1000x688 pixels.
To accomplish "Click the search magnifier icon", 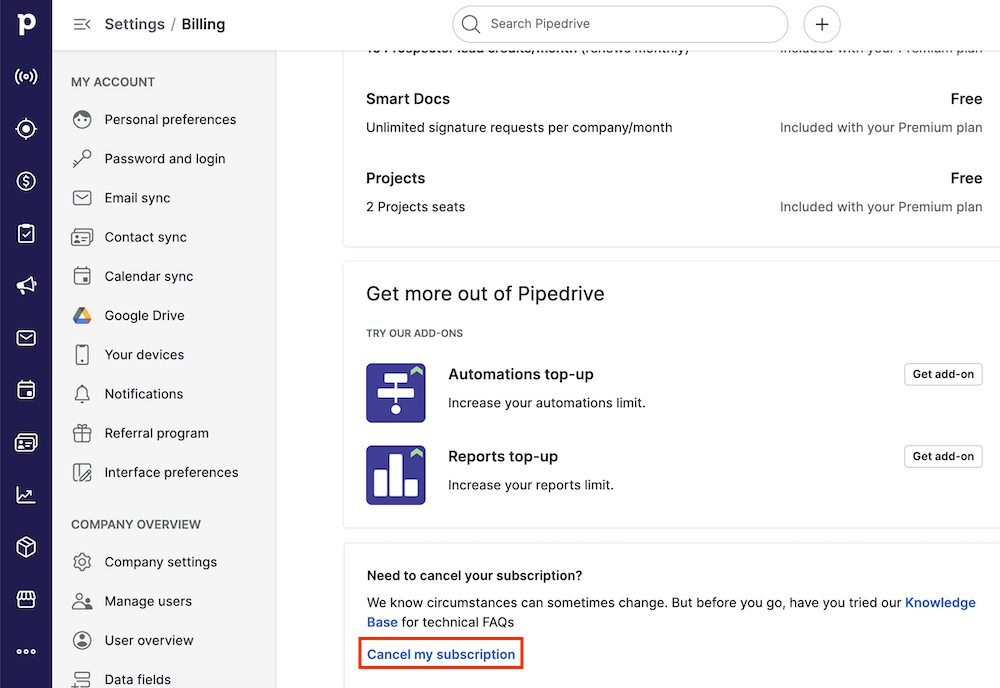I will [471, 24].
